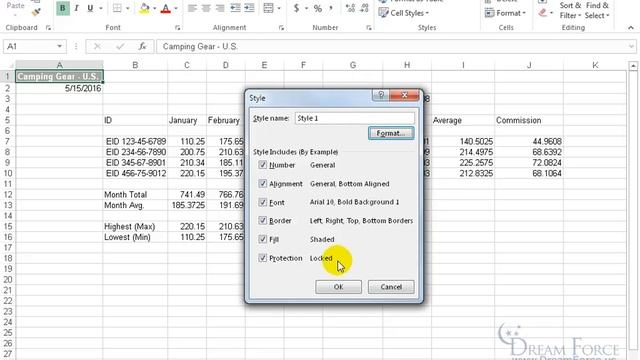Click the Format... button in Style dialog
Viewport: 640px width, 360px height.
(x=391, y=133)
